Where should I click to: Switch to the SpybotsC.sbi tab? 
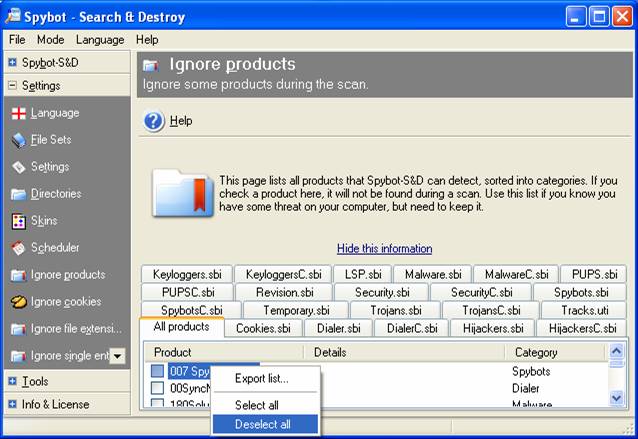click(191, 310)
